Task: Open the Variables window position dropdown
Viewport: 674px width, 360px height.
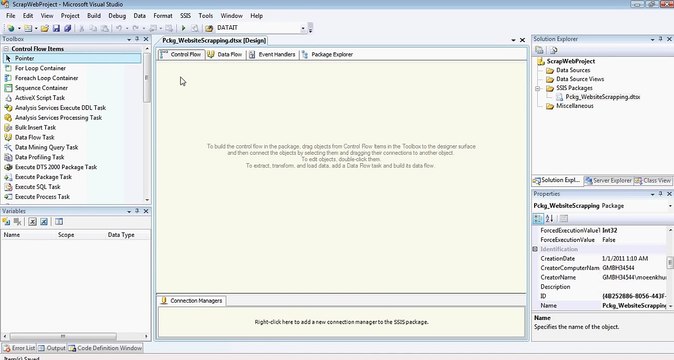Action: (x=129, y=211)
